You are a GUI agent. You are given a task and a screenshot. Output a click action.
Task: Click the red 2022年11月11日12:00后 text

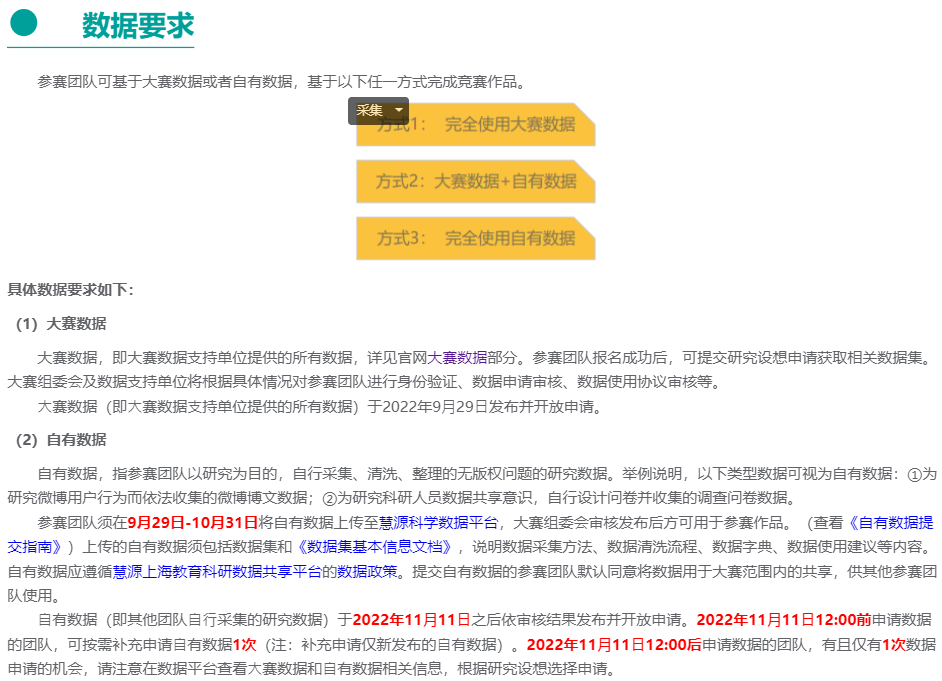point(612,644)
